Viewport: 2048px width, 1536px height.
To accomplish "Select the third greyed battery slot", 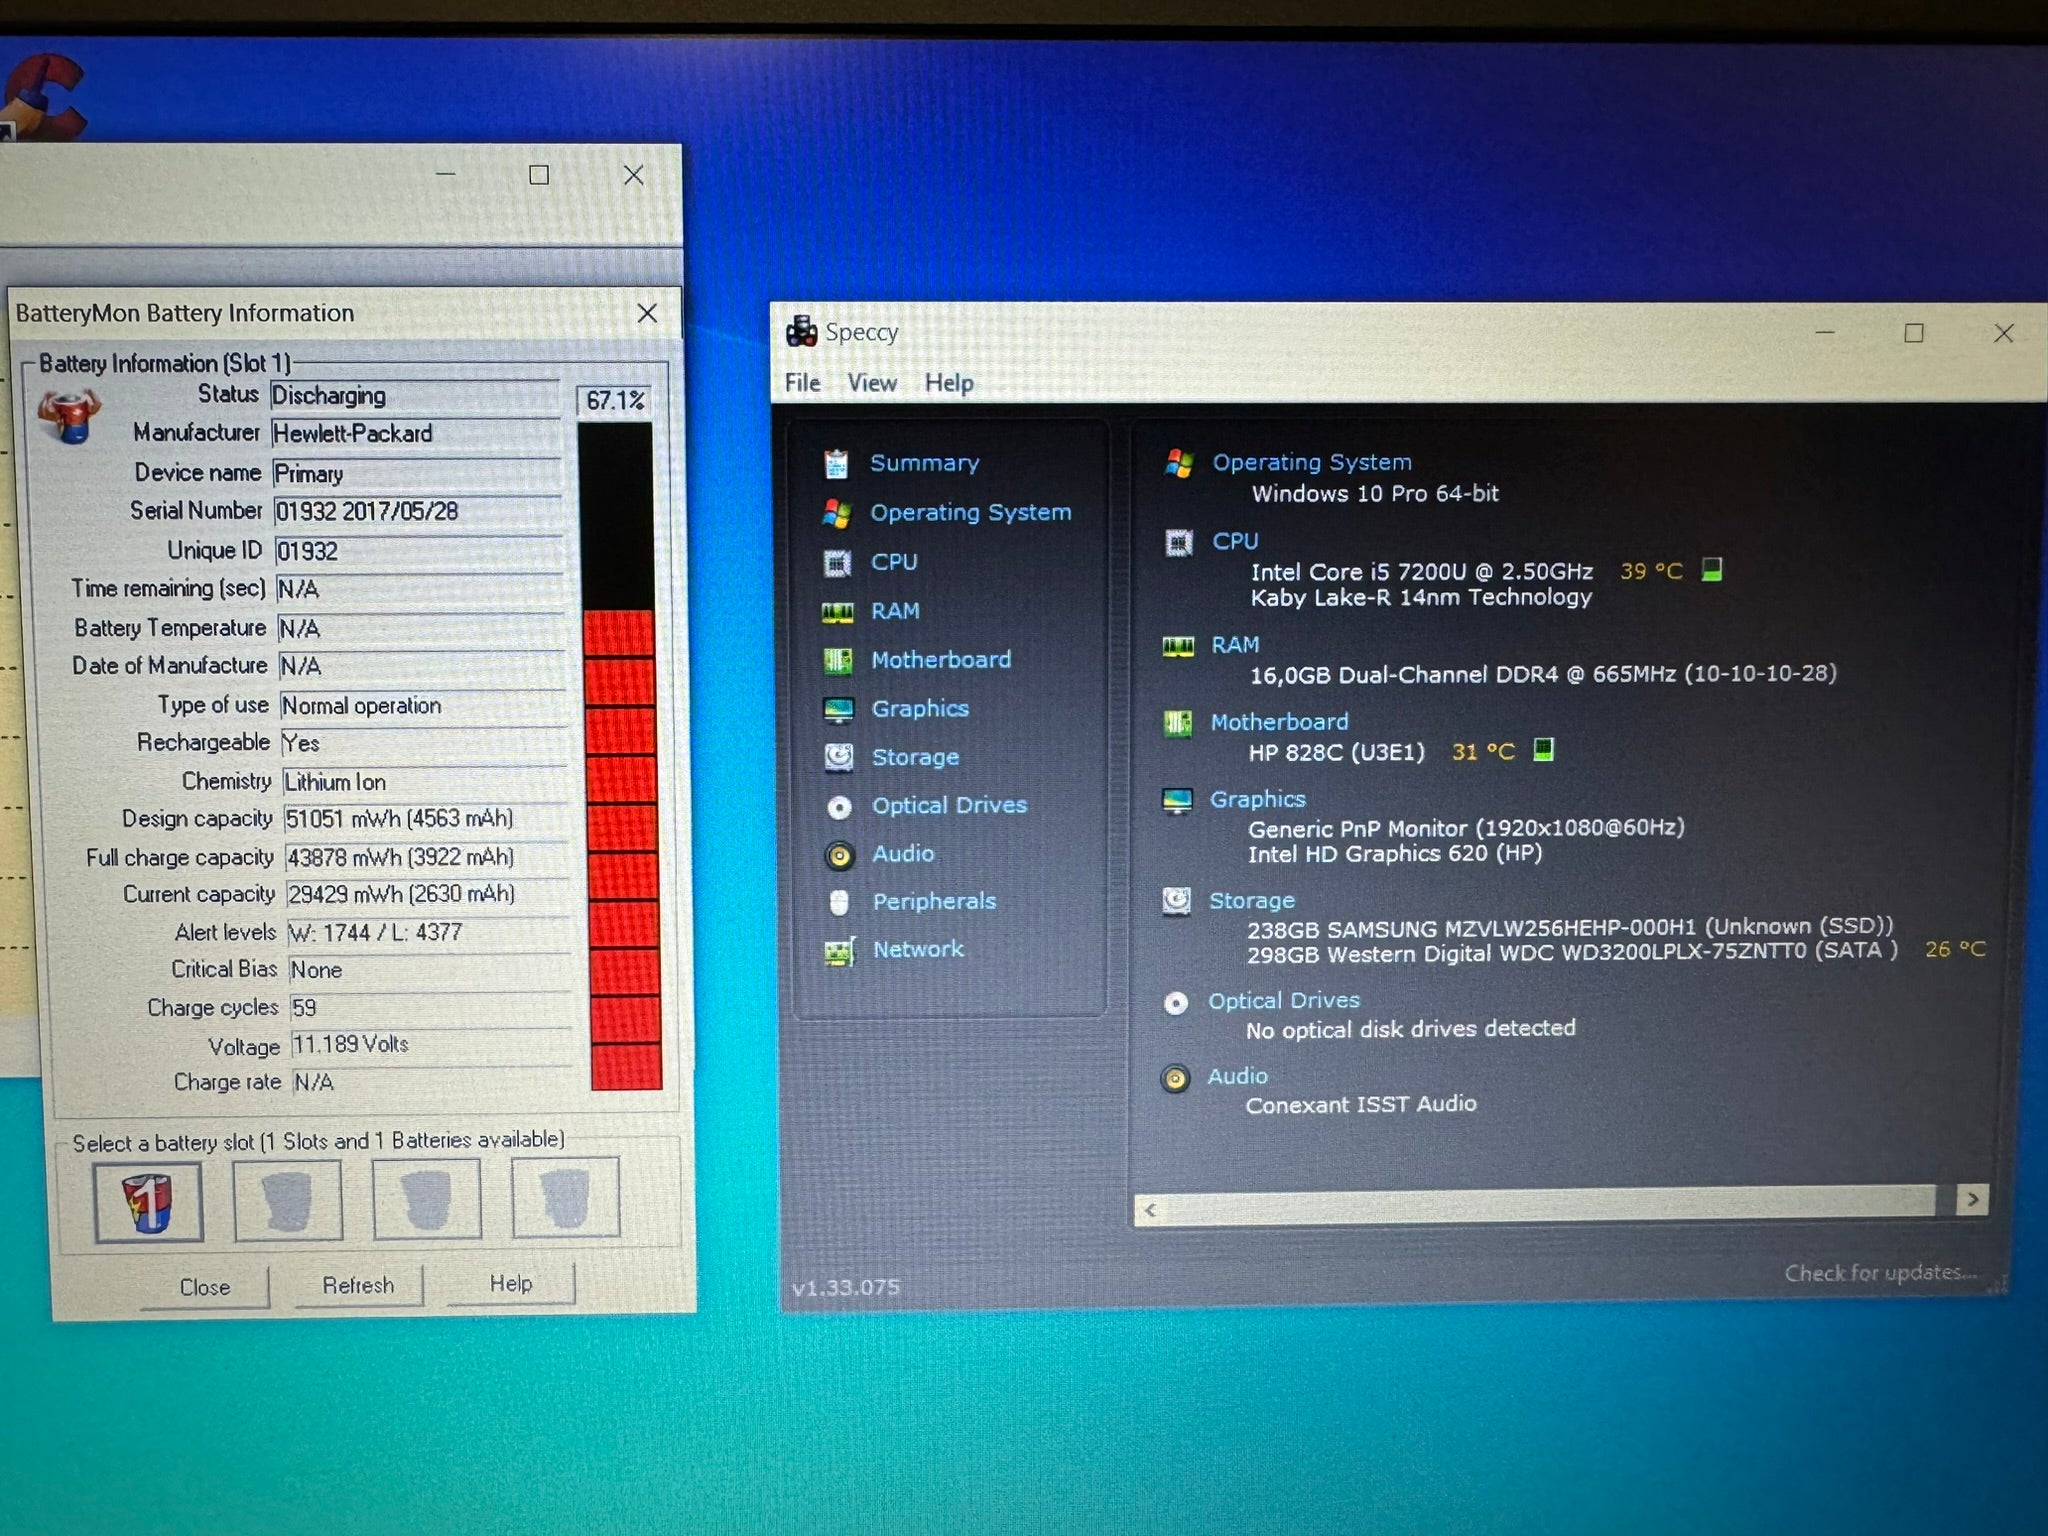I will click(x=427, y=1198).
